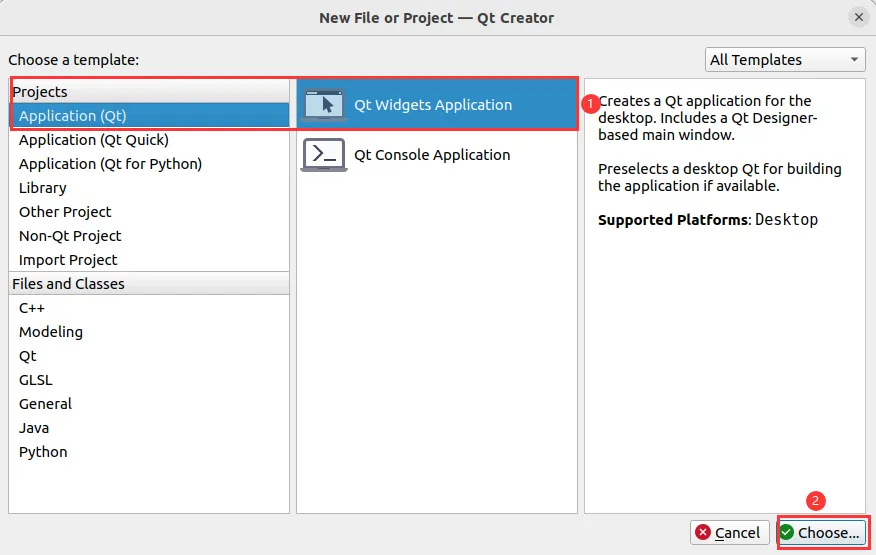Viewport: 876px width, 555px height.
Task: Open the All Templates dropdown
Action: click(x=785, y=59)
